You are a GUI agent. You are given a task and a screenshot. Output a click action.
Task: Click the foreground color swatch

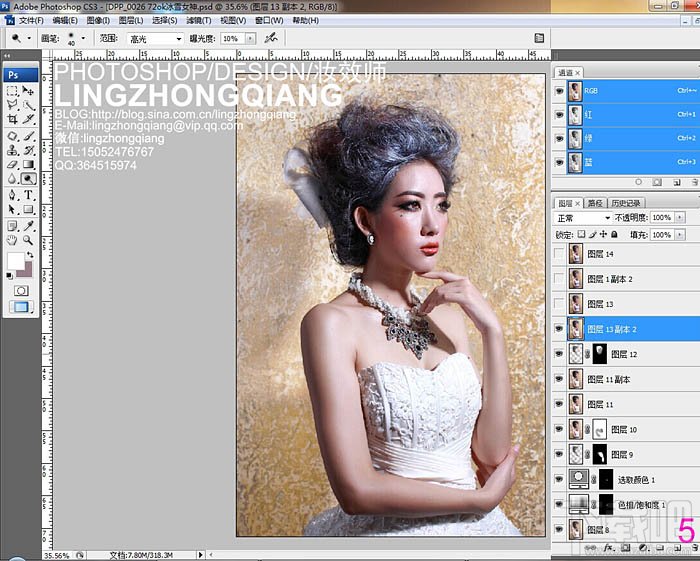tap(15, 260)
